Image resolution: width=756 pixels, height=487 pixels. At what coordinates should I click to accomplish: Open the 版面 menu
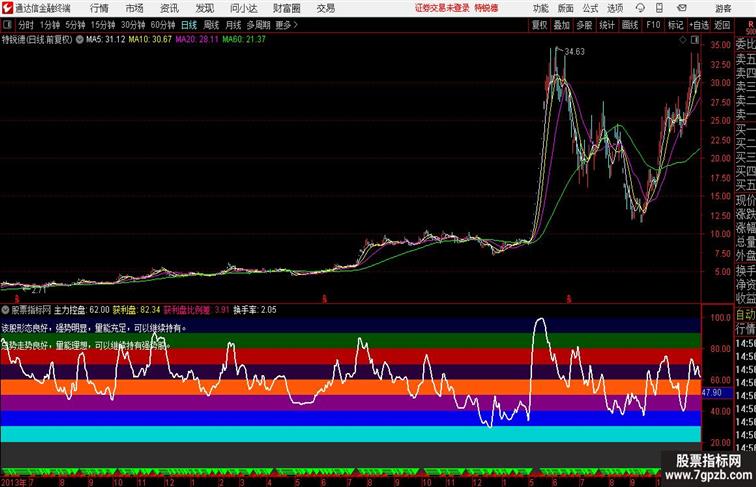point(566,8)
